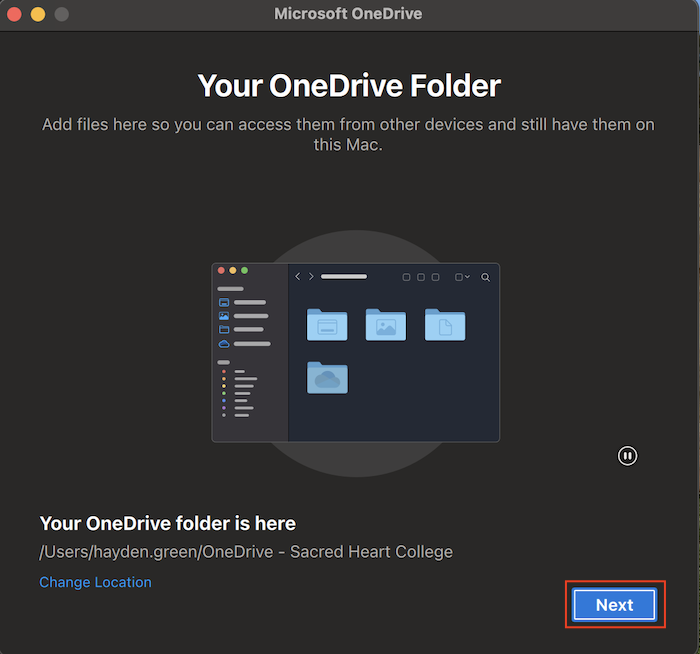Click the magnifier search icon in illustration
This screenshot has width=700, height=654.
[486, 277]
